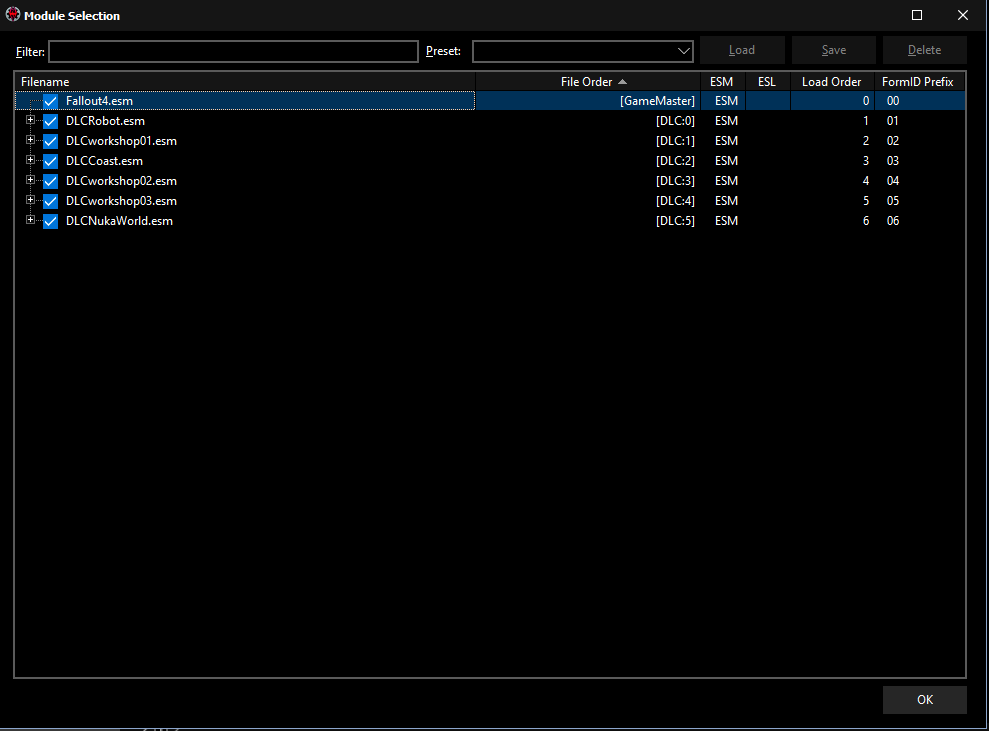
Task: Toggle the DLCCoast.esm checkbox
Action: click(50, 161)
